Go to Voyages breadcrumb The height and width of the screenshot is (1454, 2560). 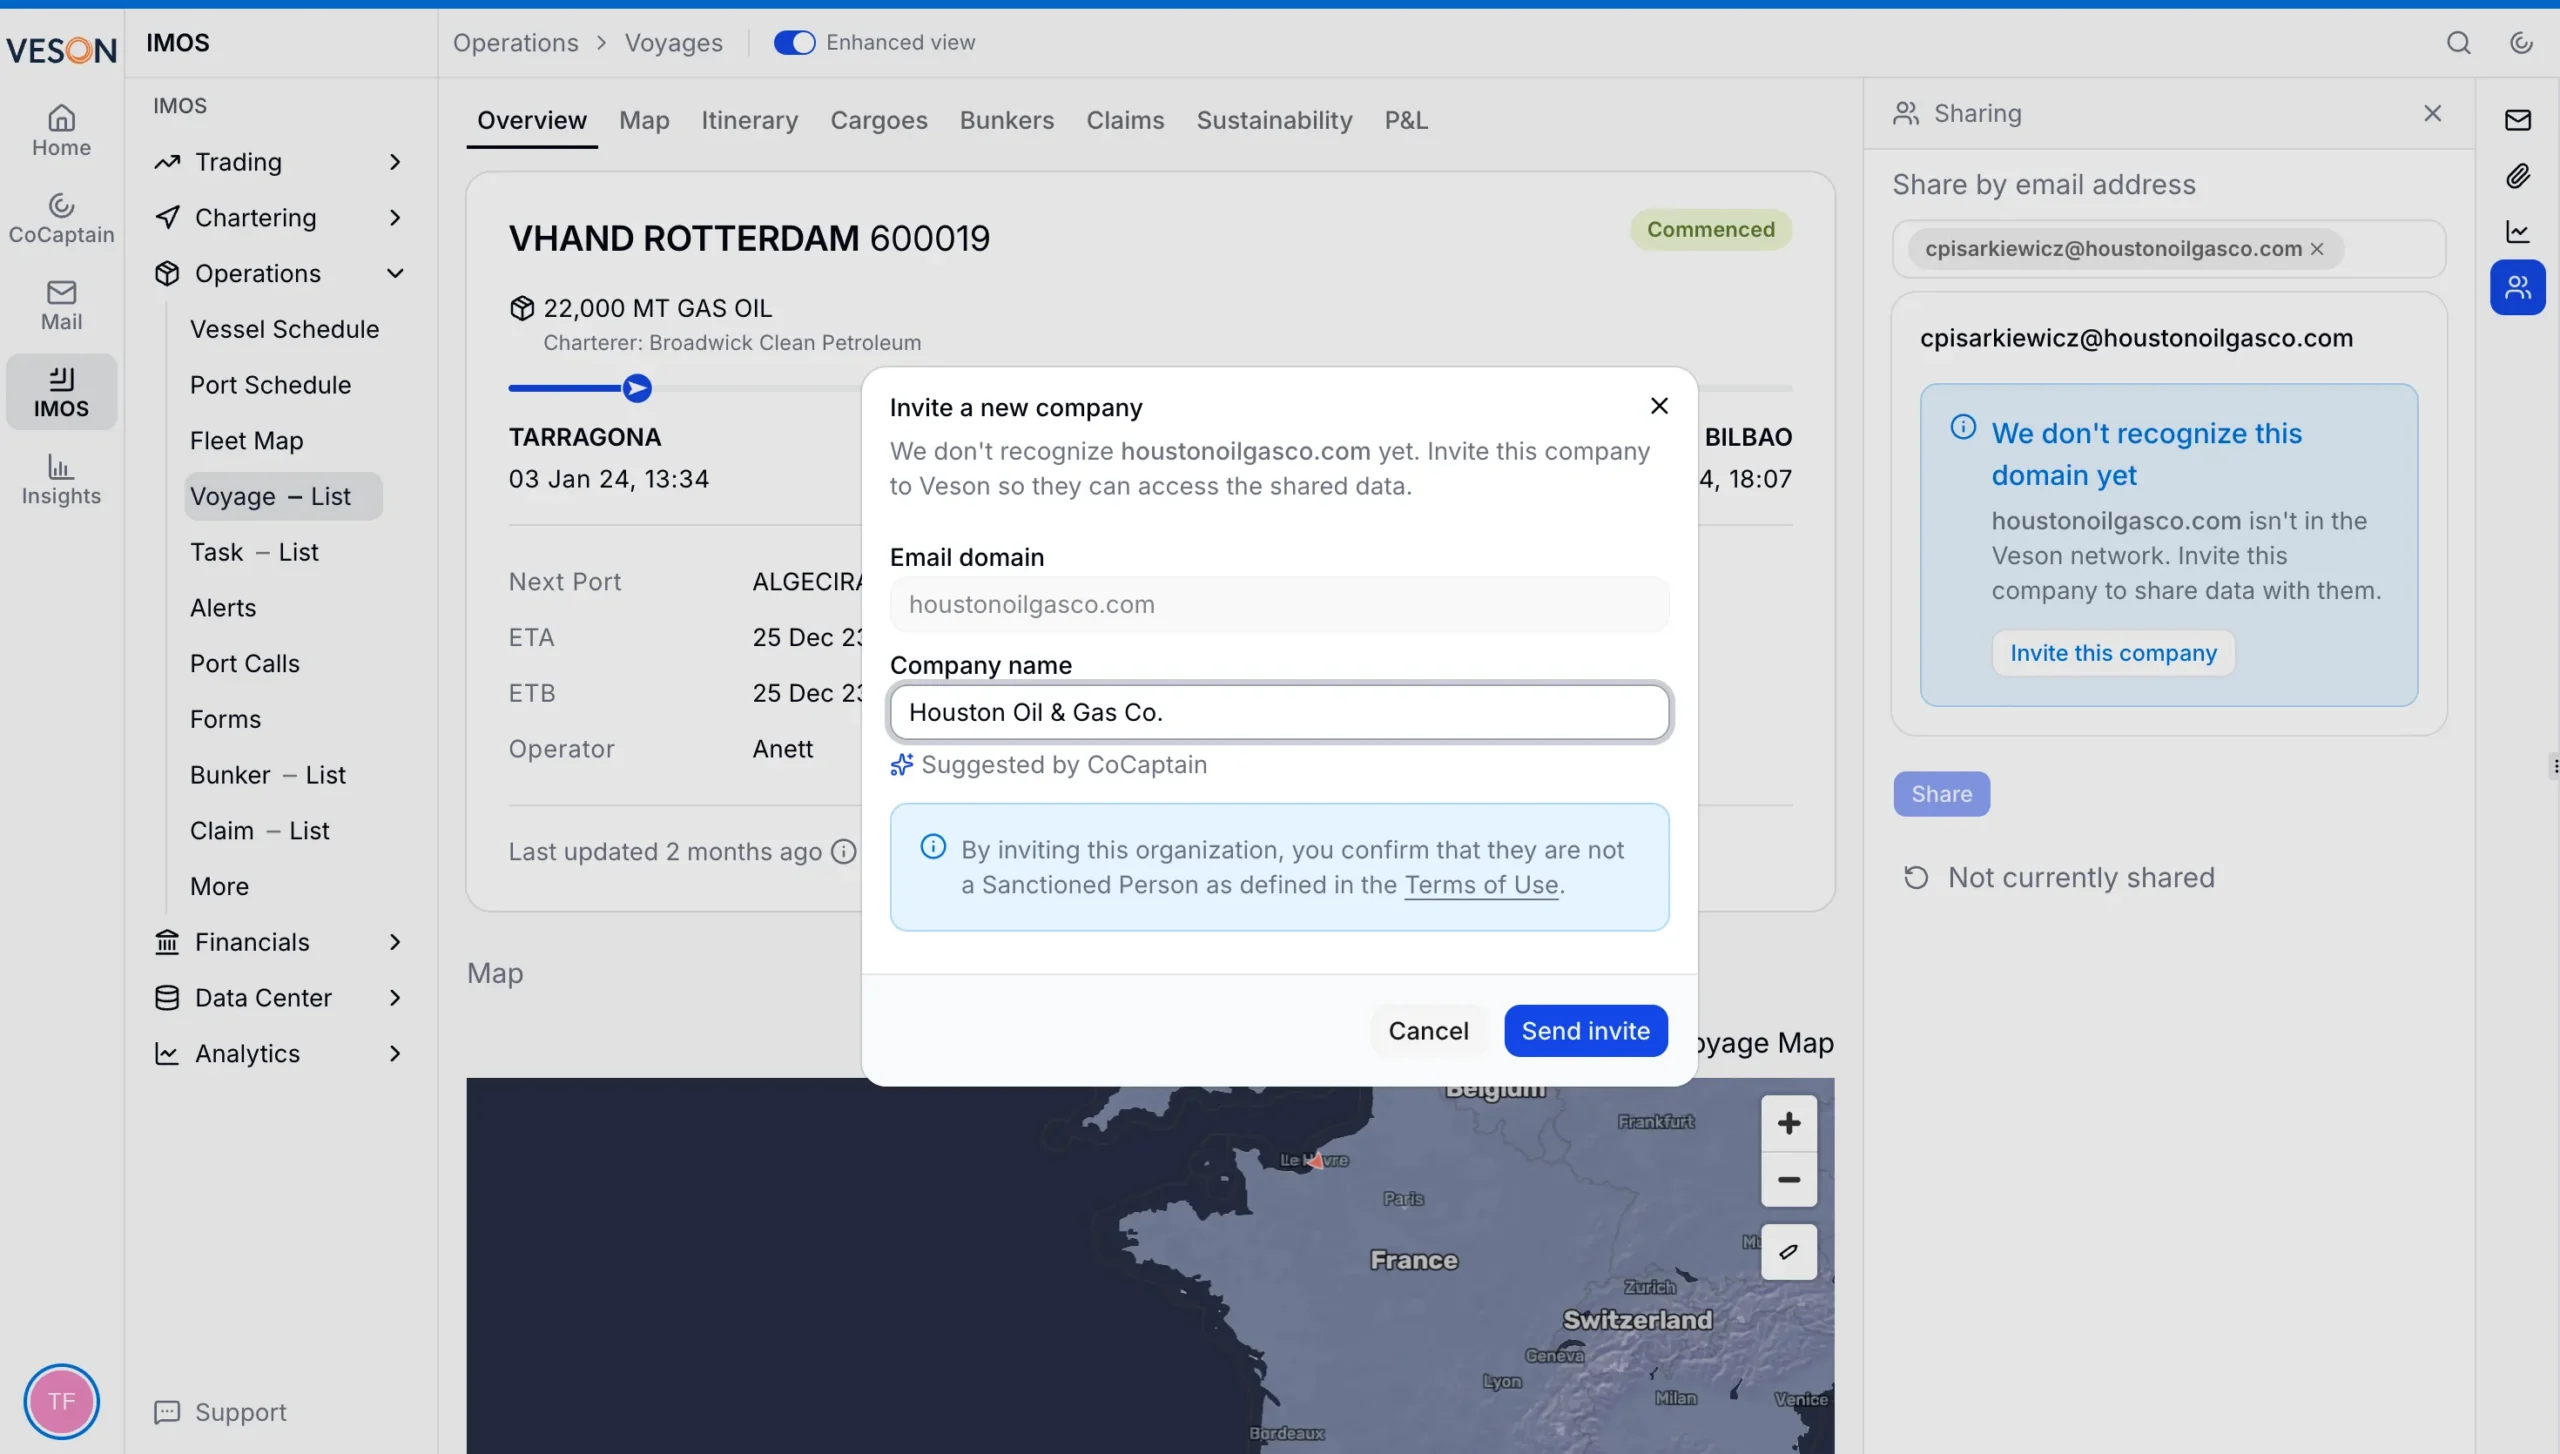[673, 42]
